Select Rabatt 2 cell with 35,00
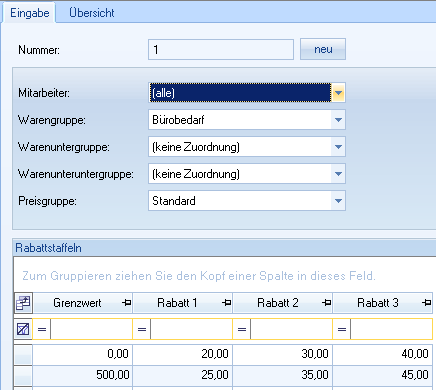Screen dimensions: 436x390 pos(283,375)
